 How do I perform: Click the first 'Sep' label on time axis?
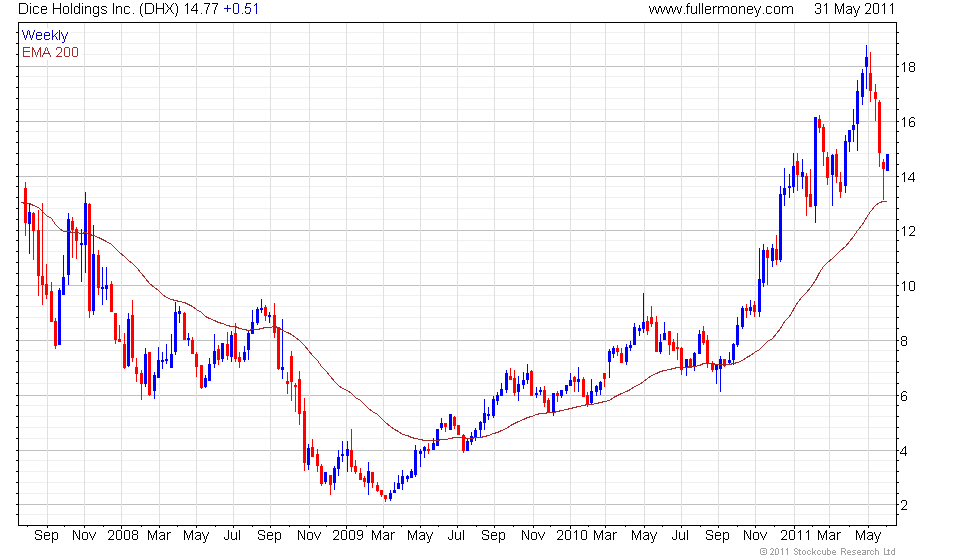click(46, 536)
